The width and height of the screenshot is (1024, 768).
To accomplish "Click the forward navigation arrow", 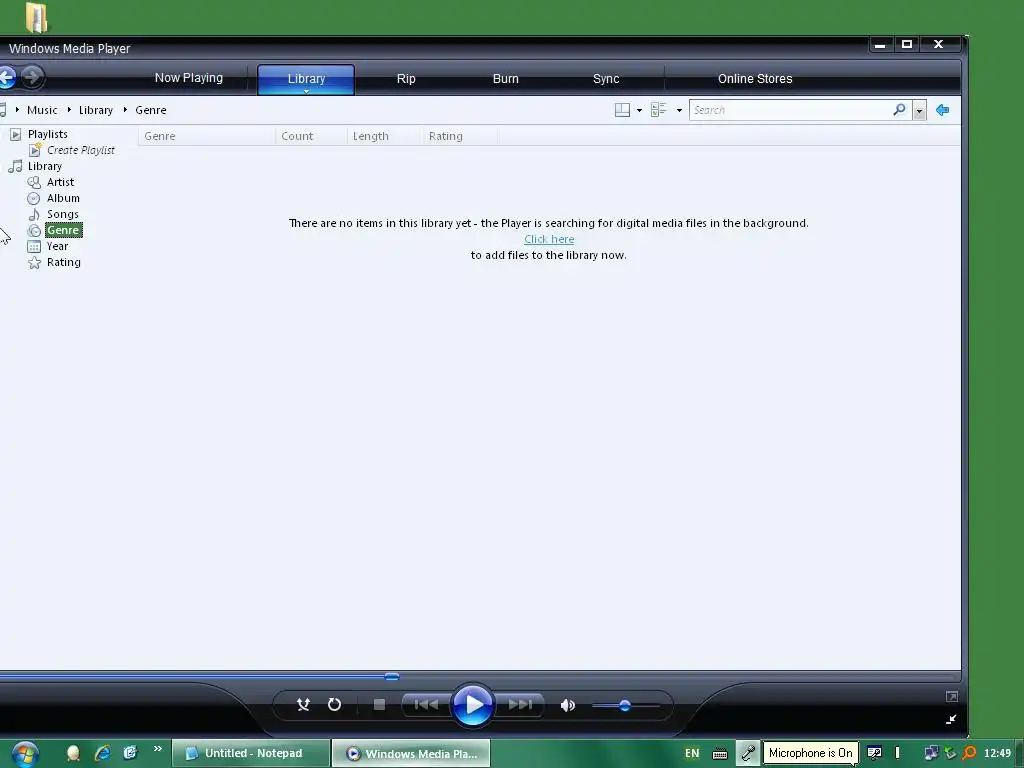I will [32, 78].
